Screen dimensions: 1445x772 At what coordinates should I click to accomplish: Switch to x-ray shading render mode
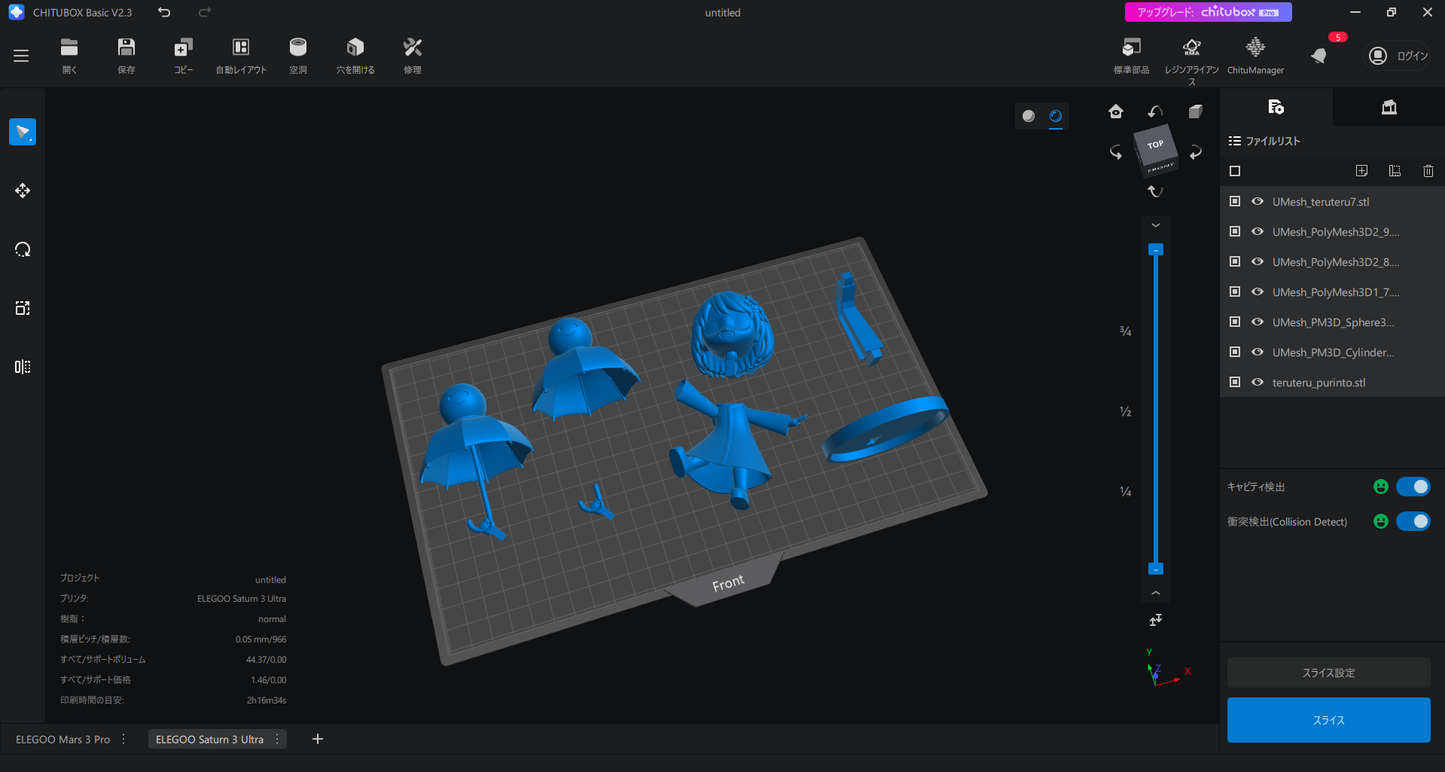click(x=1055, y=116)
